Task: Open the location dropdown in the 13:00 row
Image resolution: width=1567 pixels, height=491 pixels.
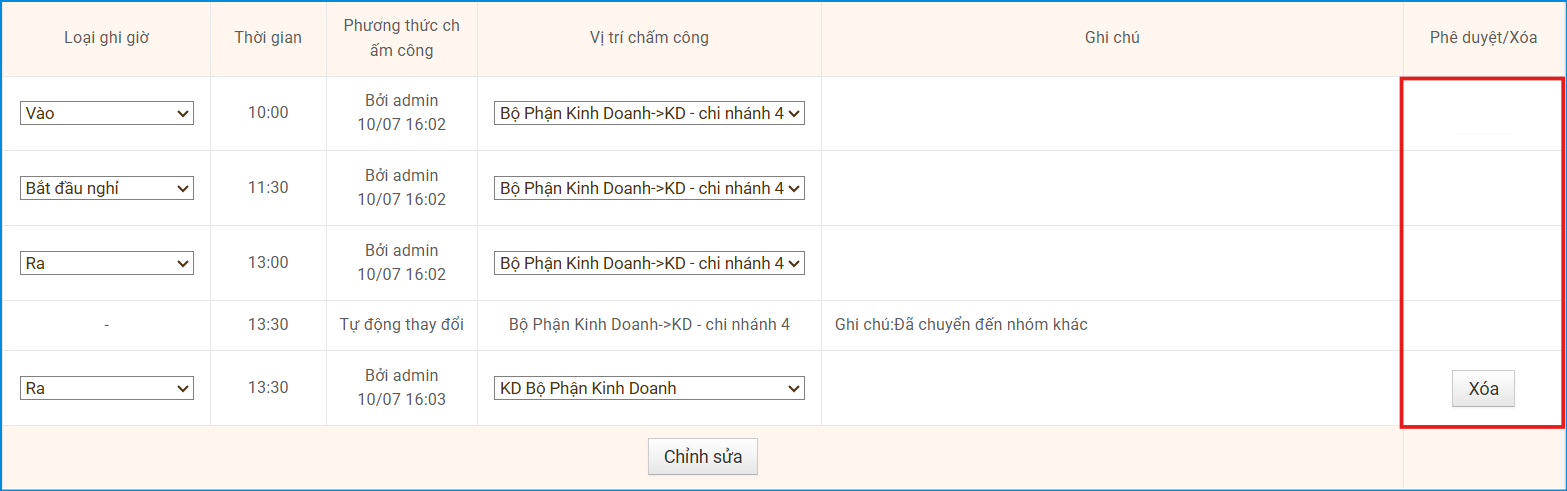Action: pyautogui.click(x=649, y=263)
